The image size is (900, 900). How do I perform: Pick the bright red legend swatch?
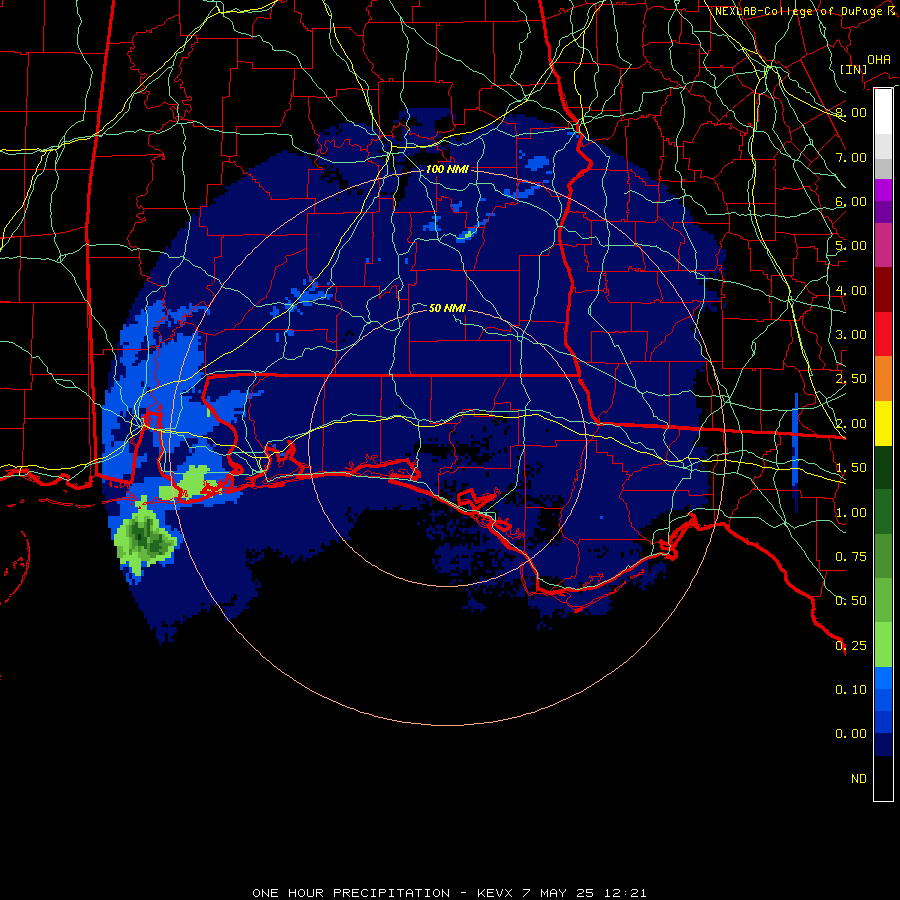click(x=883, y=334)
